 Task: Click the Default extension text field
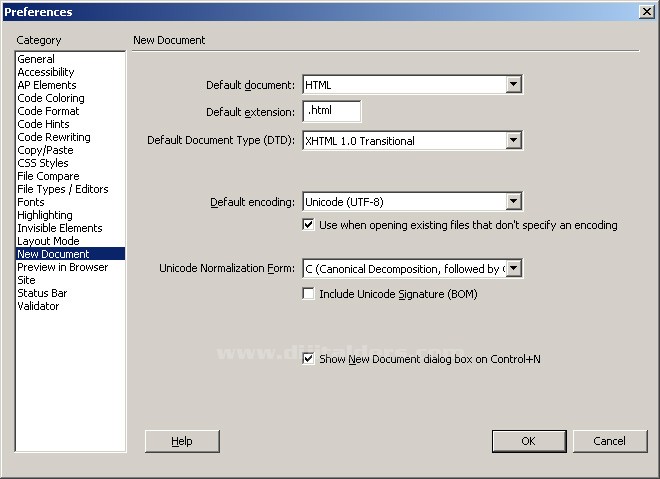(x=331, y=112)
